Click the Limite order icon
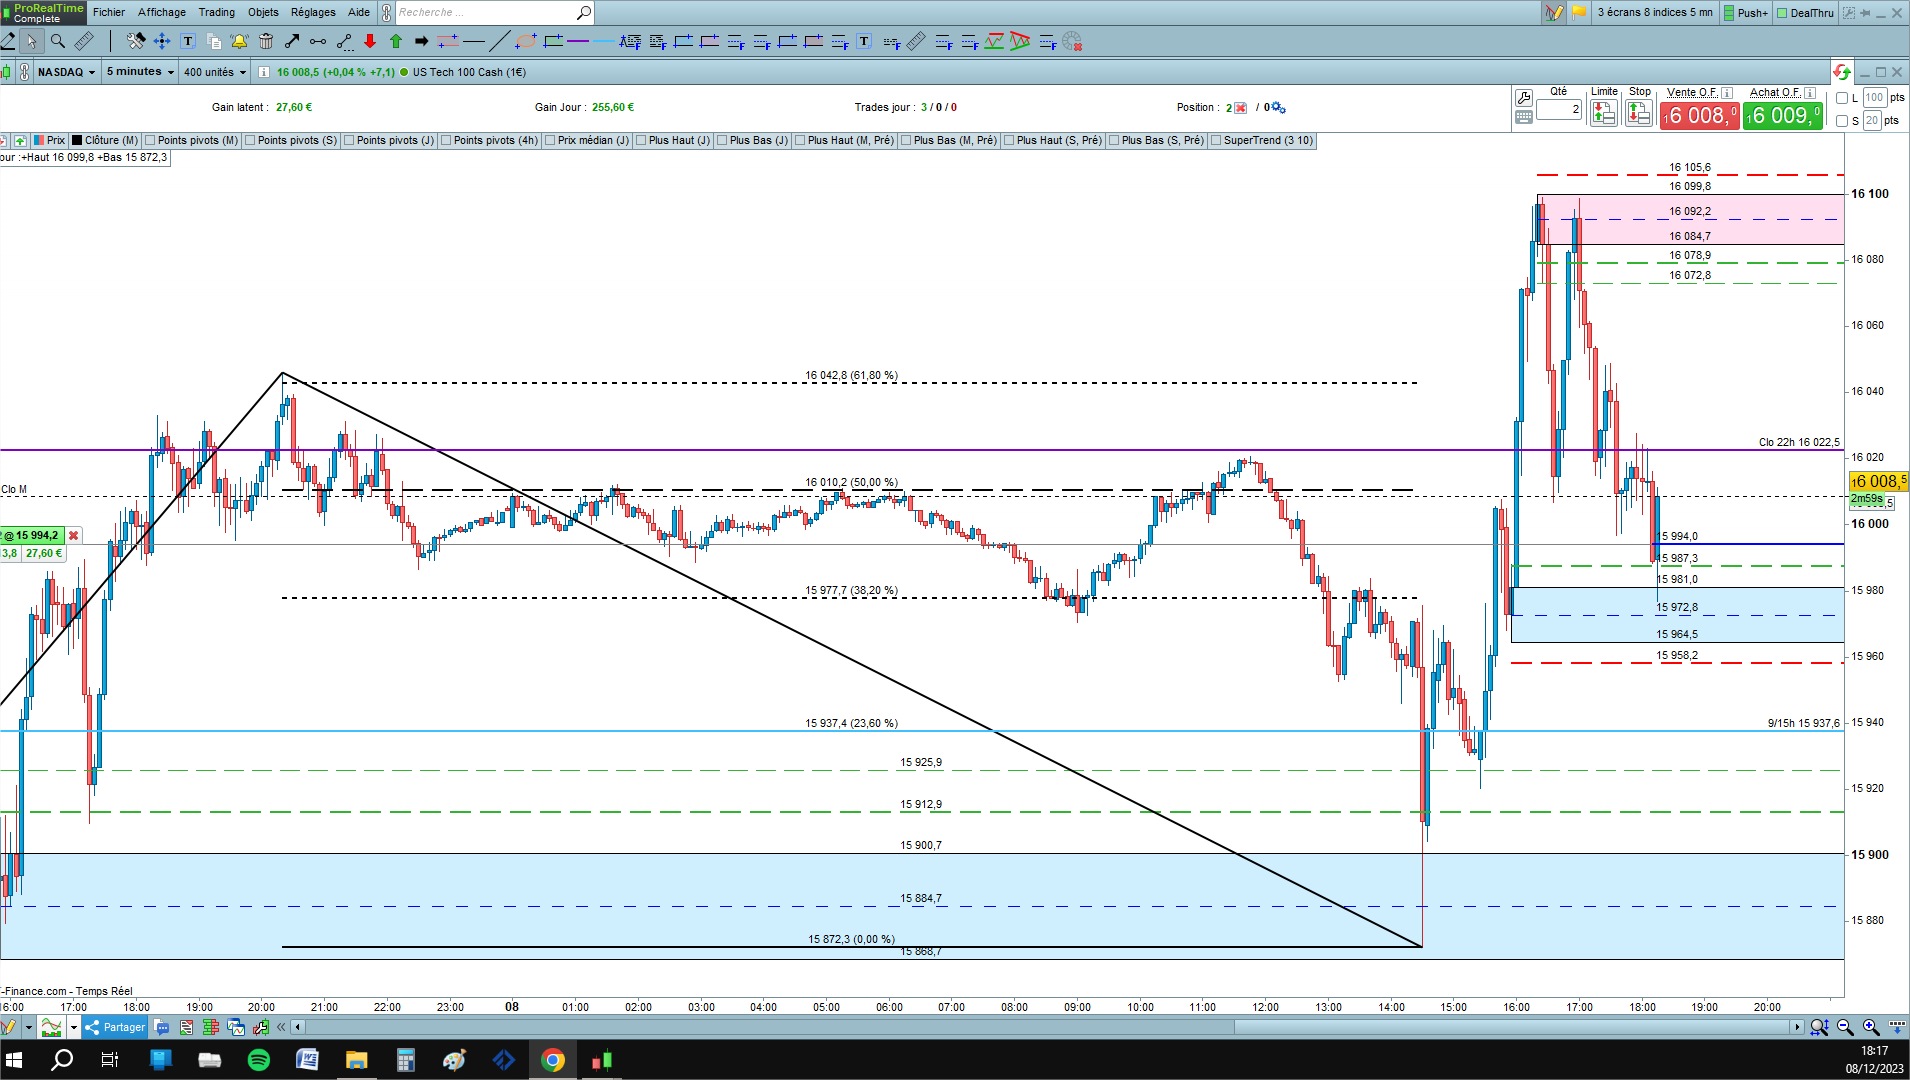 (x=1604, y=113)
